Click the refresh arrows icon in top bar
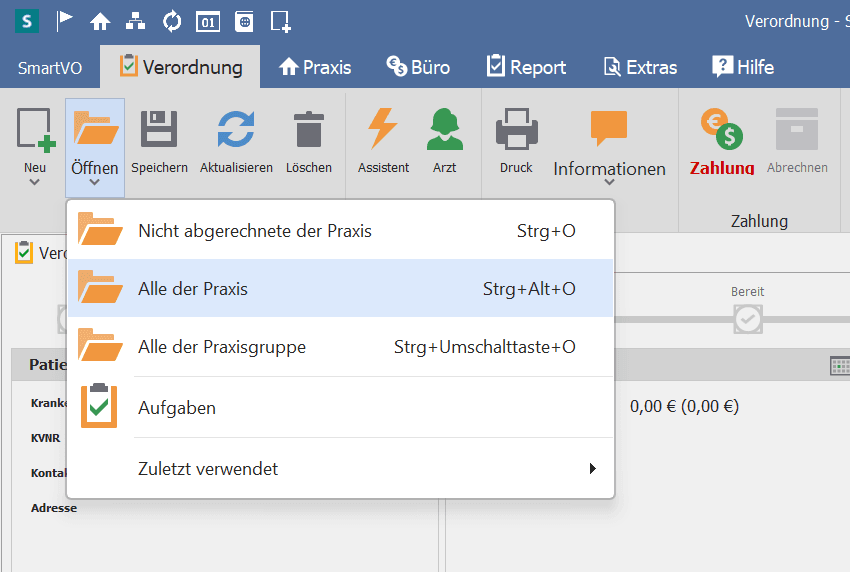Image resolution: width=850 pixels, height=572 pixels. 172,22
